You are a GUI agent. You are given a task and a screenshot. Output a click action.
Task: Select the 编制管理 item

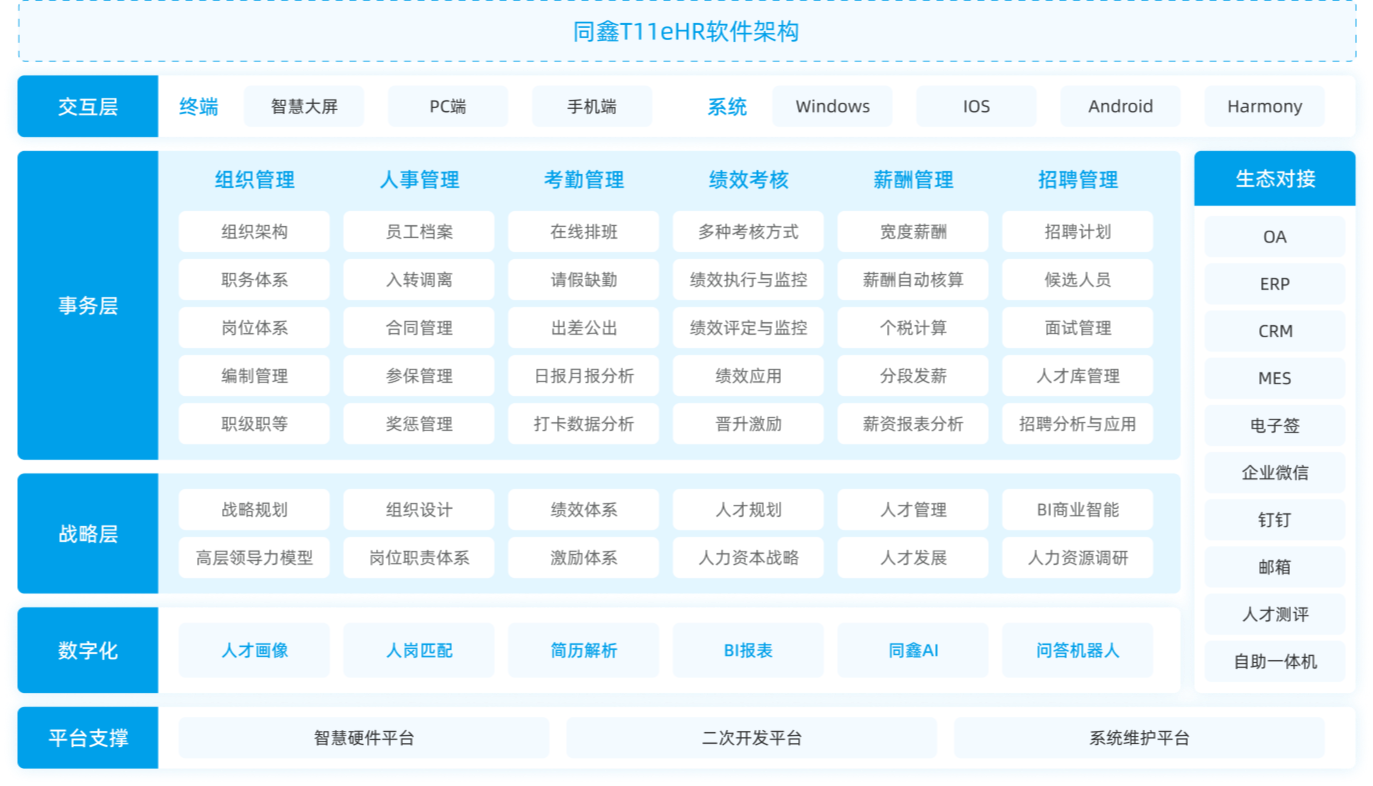(x=254, y=375)
